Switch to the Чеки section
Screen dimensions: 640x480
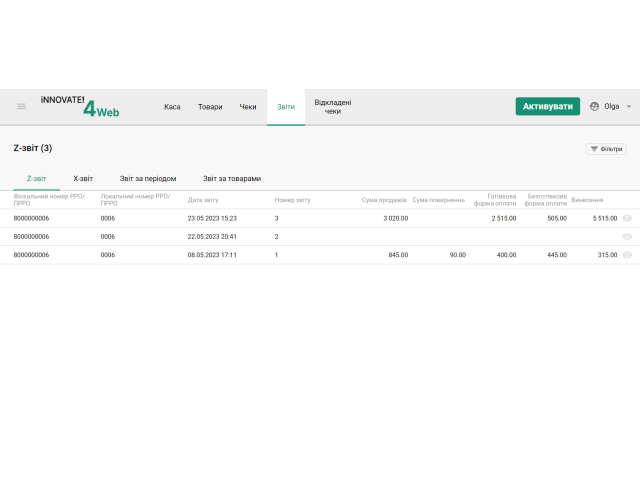[248, 106]
